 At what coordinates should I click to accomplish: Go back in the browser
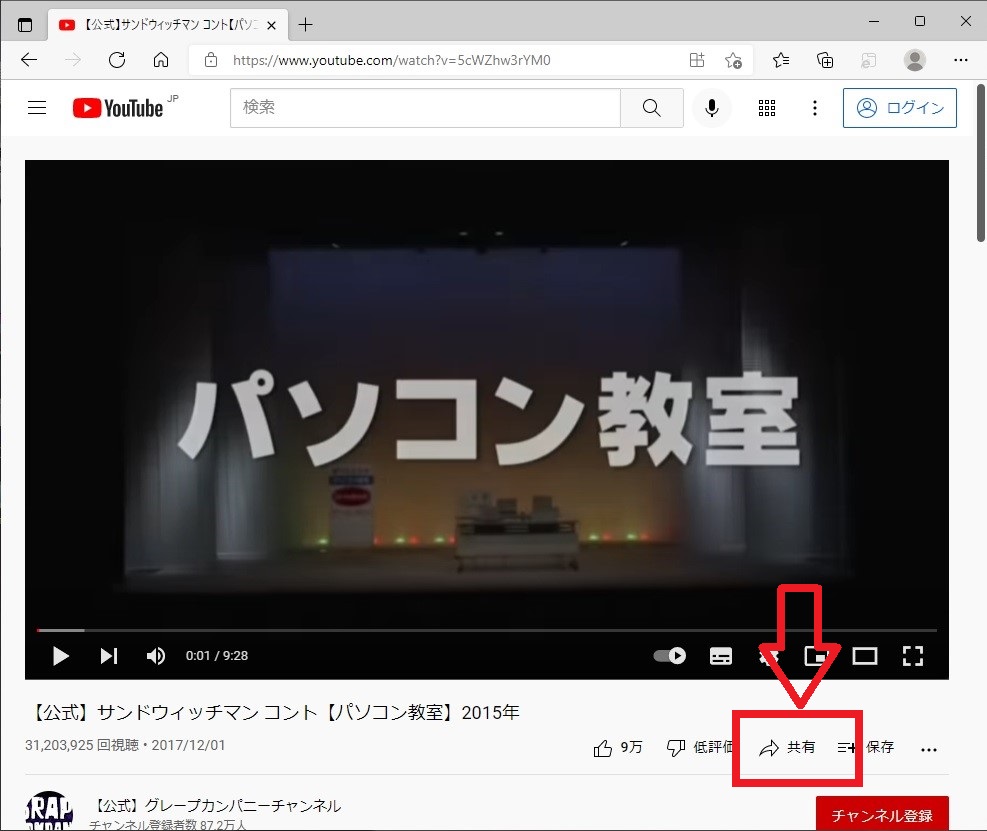click(29, 60)
